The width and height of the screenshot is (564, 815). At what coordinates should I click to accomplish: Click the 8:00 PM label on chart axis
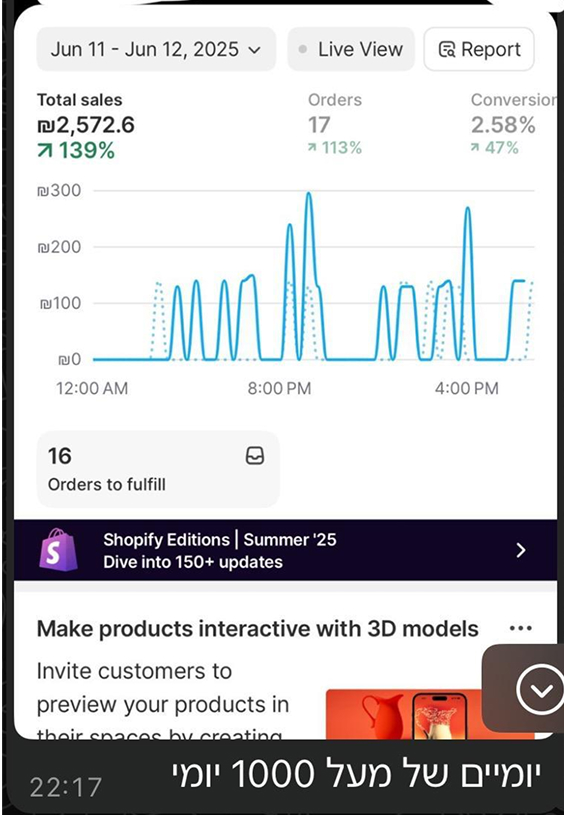point(279,388)
